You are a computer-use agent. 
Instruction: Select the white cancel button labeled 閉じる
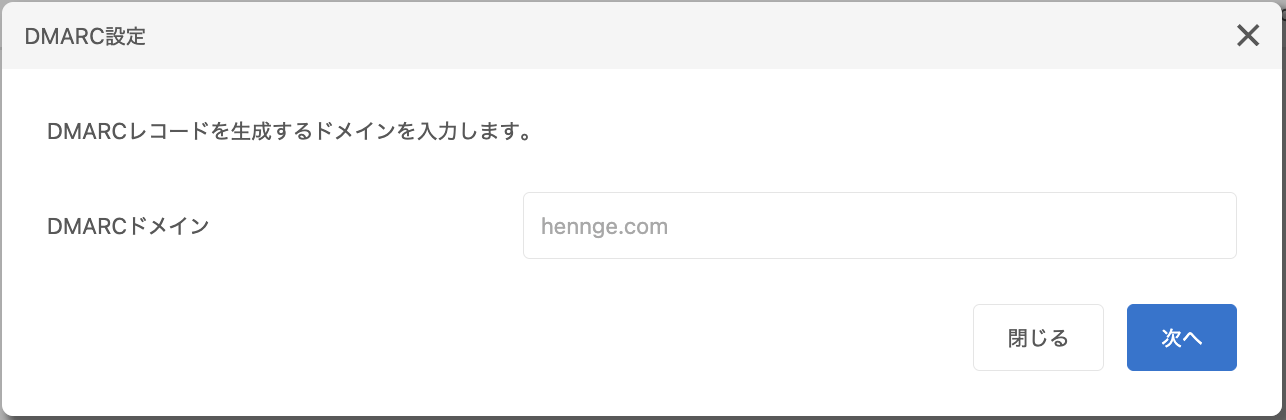1038,338
